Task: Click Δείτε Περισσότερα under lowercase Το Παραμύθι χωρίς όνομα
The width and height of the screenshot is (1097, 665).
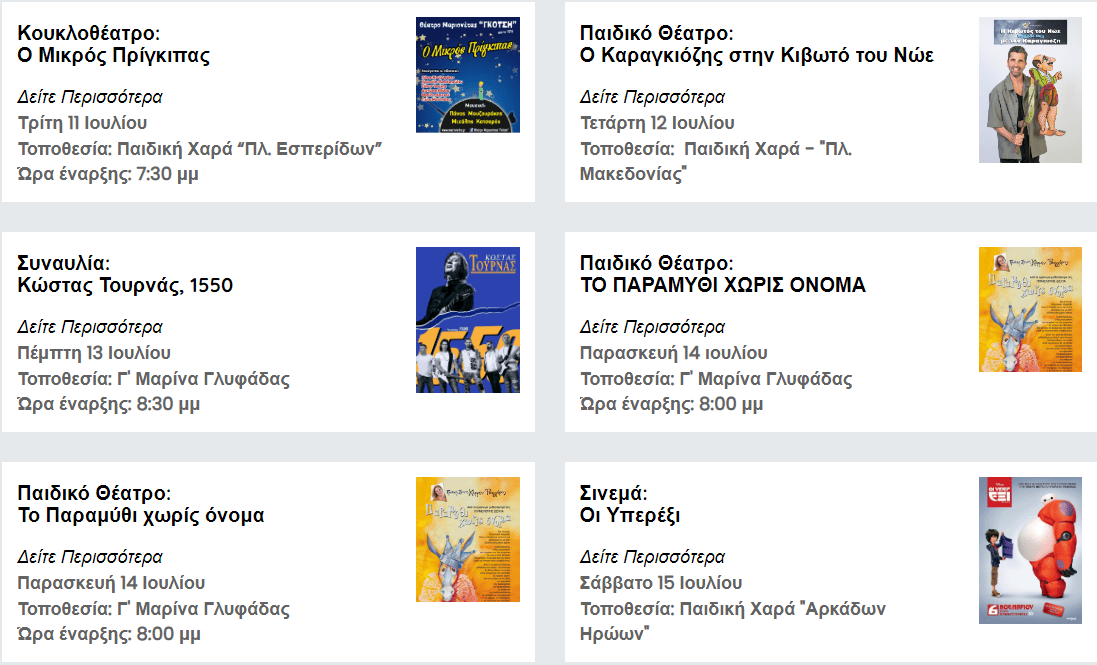Action: (x=90, y=557)
